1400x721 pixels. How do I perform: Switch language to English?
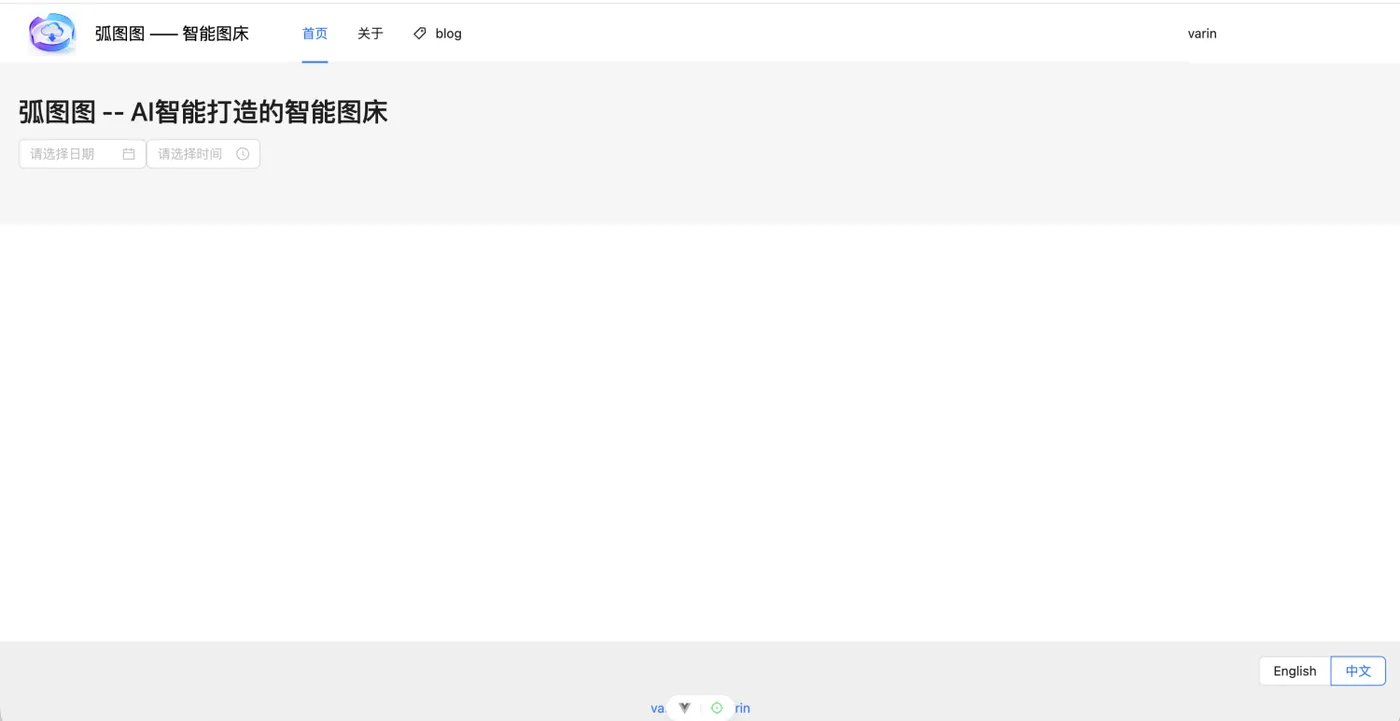1295,671
